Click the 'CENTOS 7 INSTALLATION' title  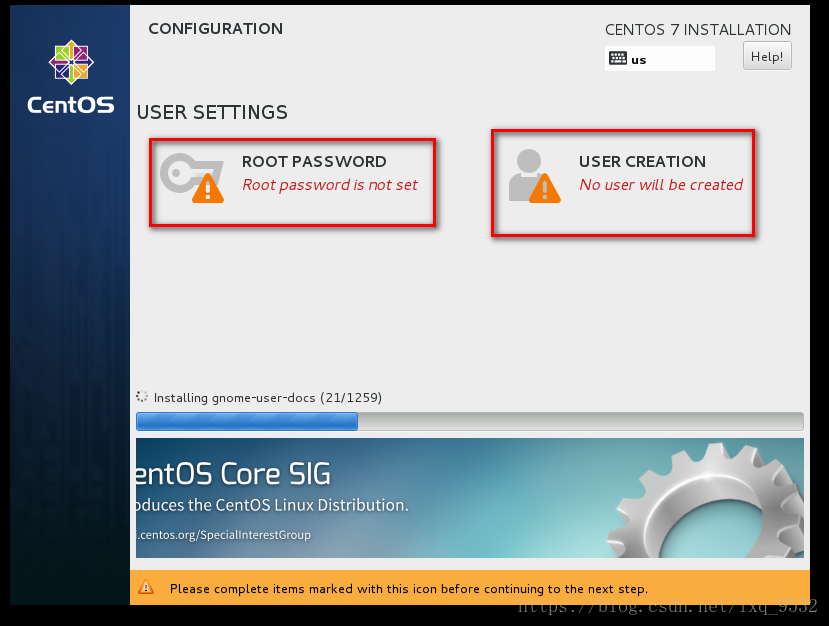pyautogui.click(x=698, y=30)
